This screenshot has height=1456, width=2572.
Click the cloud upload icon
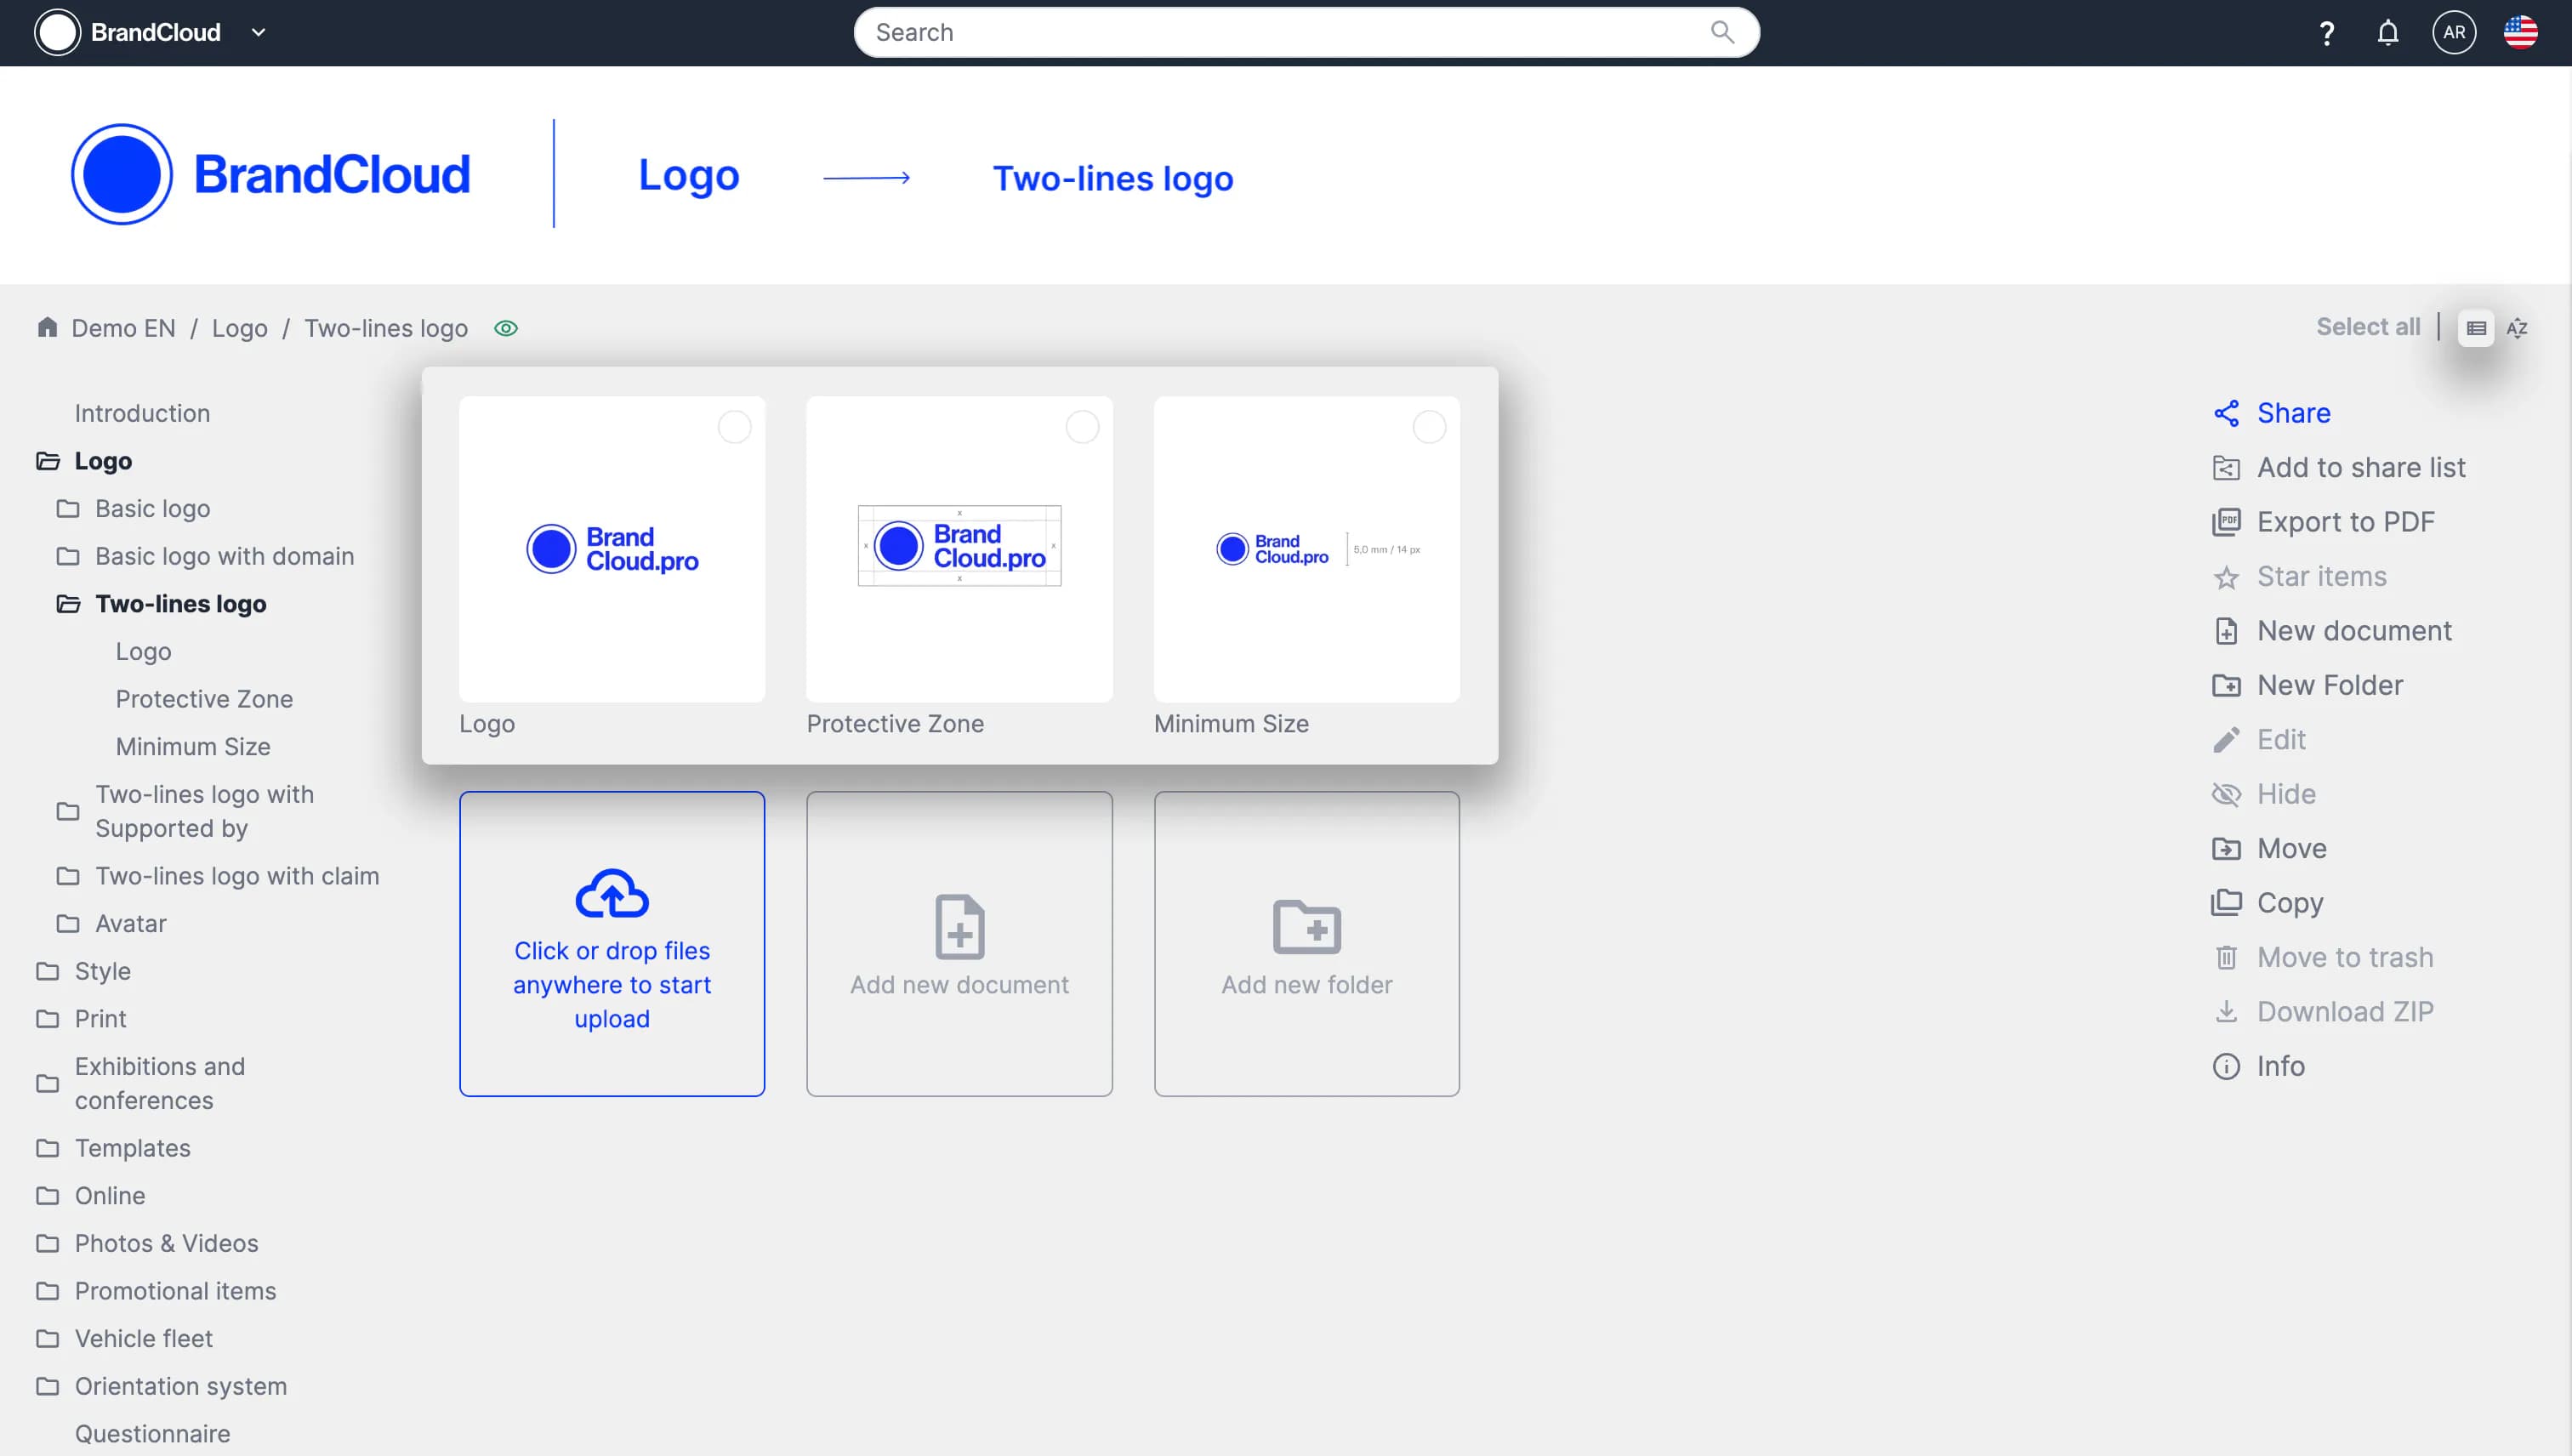coord(612,893)
